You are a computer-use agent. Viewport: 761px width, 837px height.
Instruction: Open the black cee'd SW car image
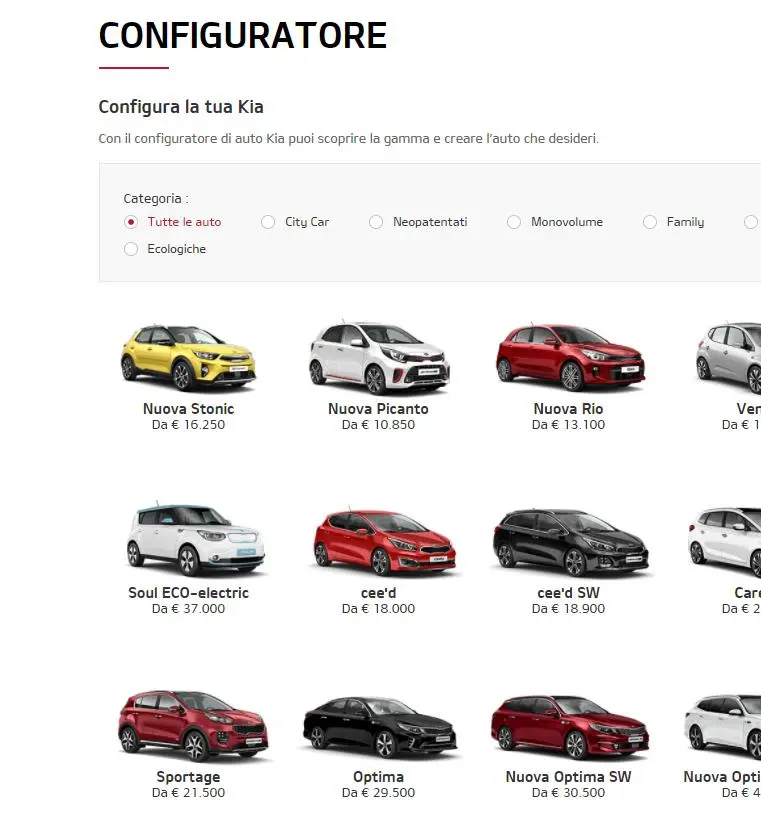(x=571, y=542)
